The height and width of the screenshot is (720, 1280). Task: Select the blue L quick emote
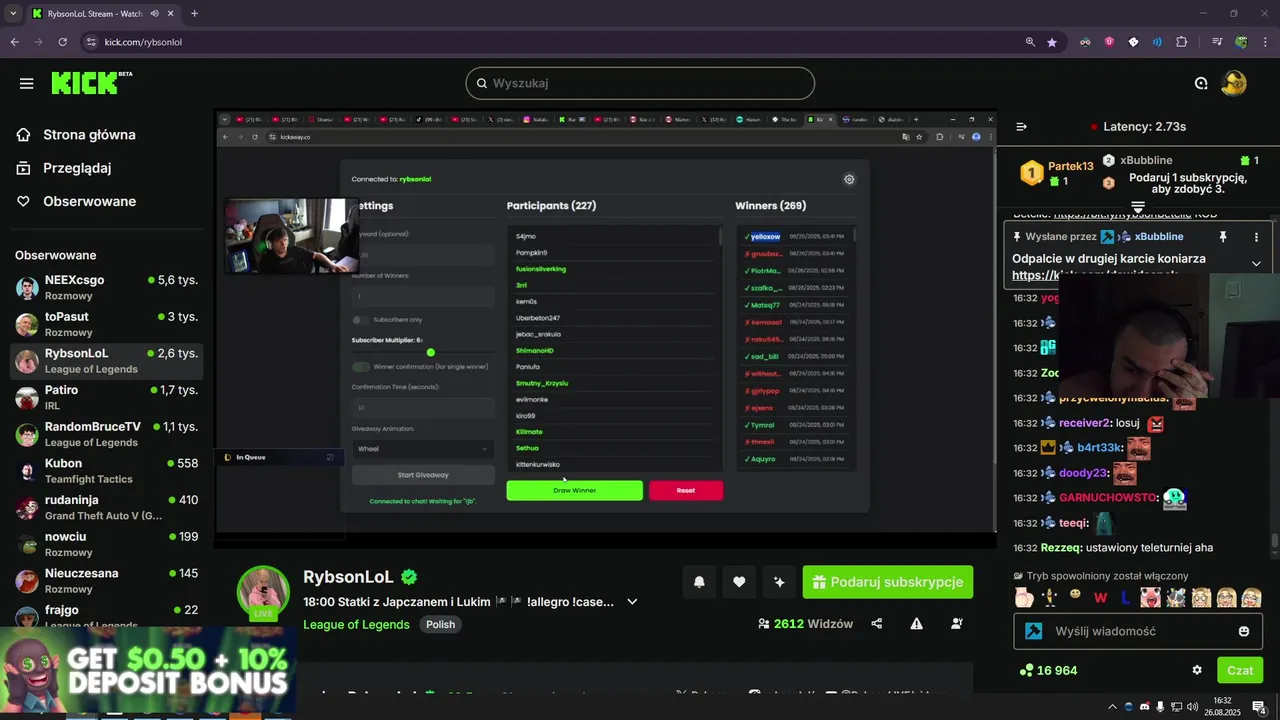click(1125, 598)
